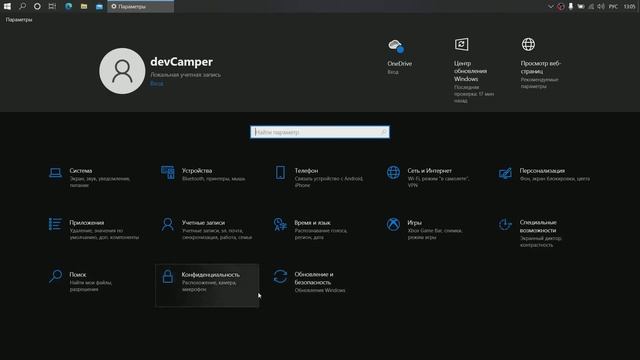Open the Сеть и Интернет globe icon

click(393, 173)
